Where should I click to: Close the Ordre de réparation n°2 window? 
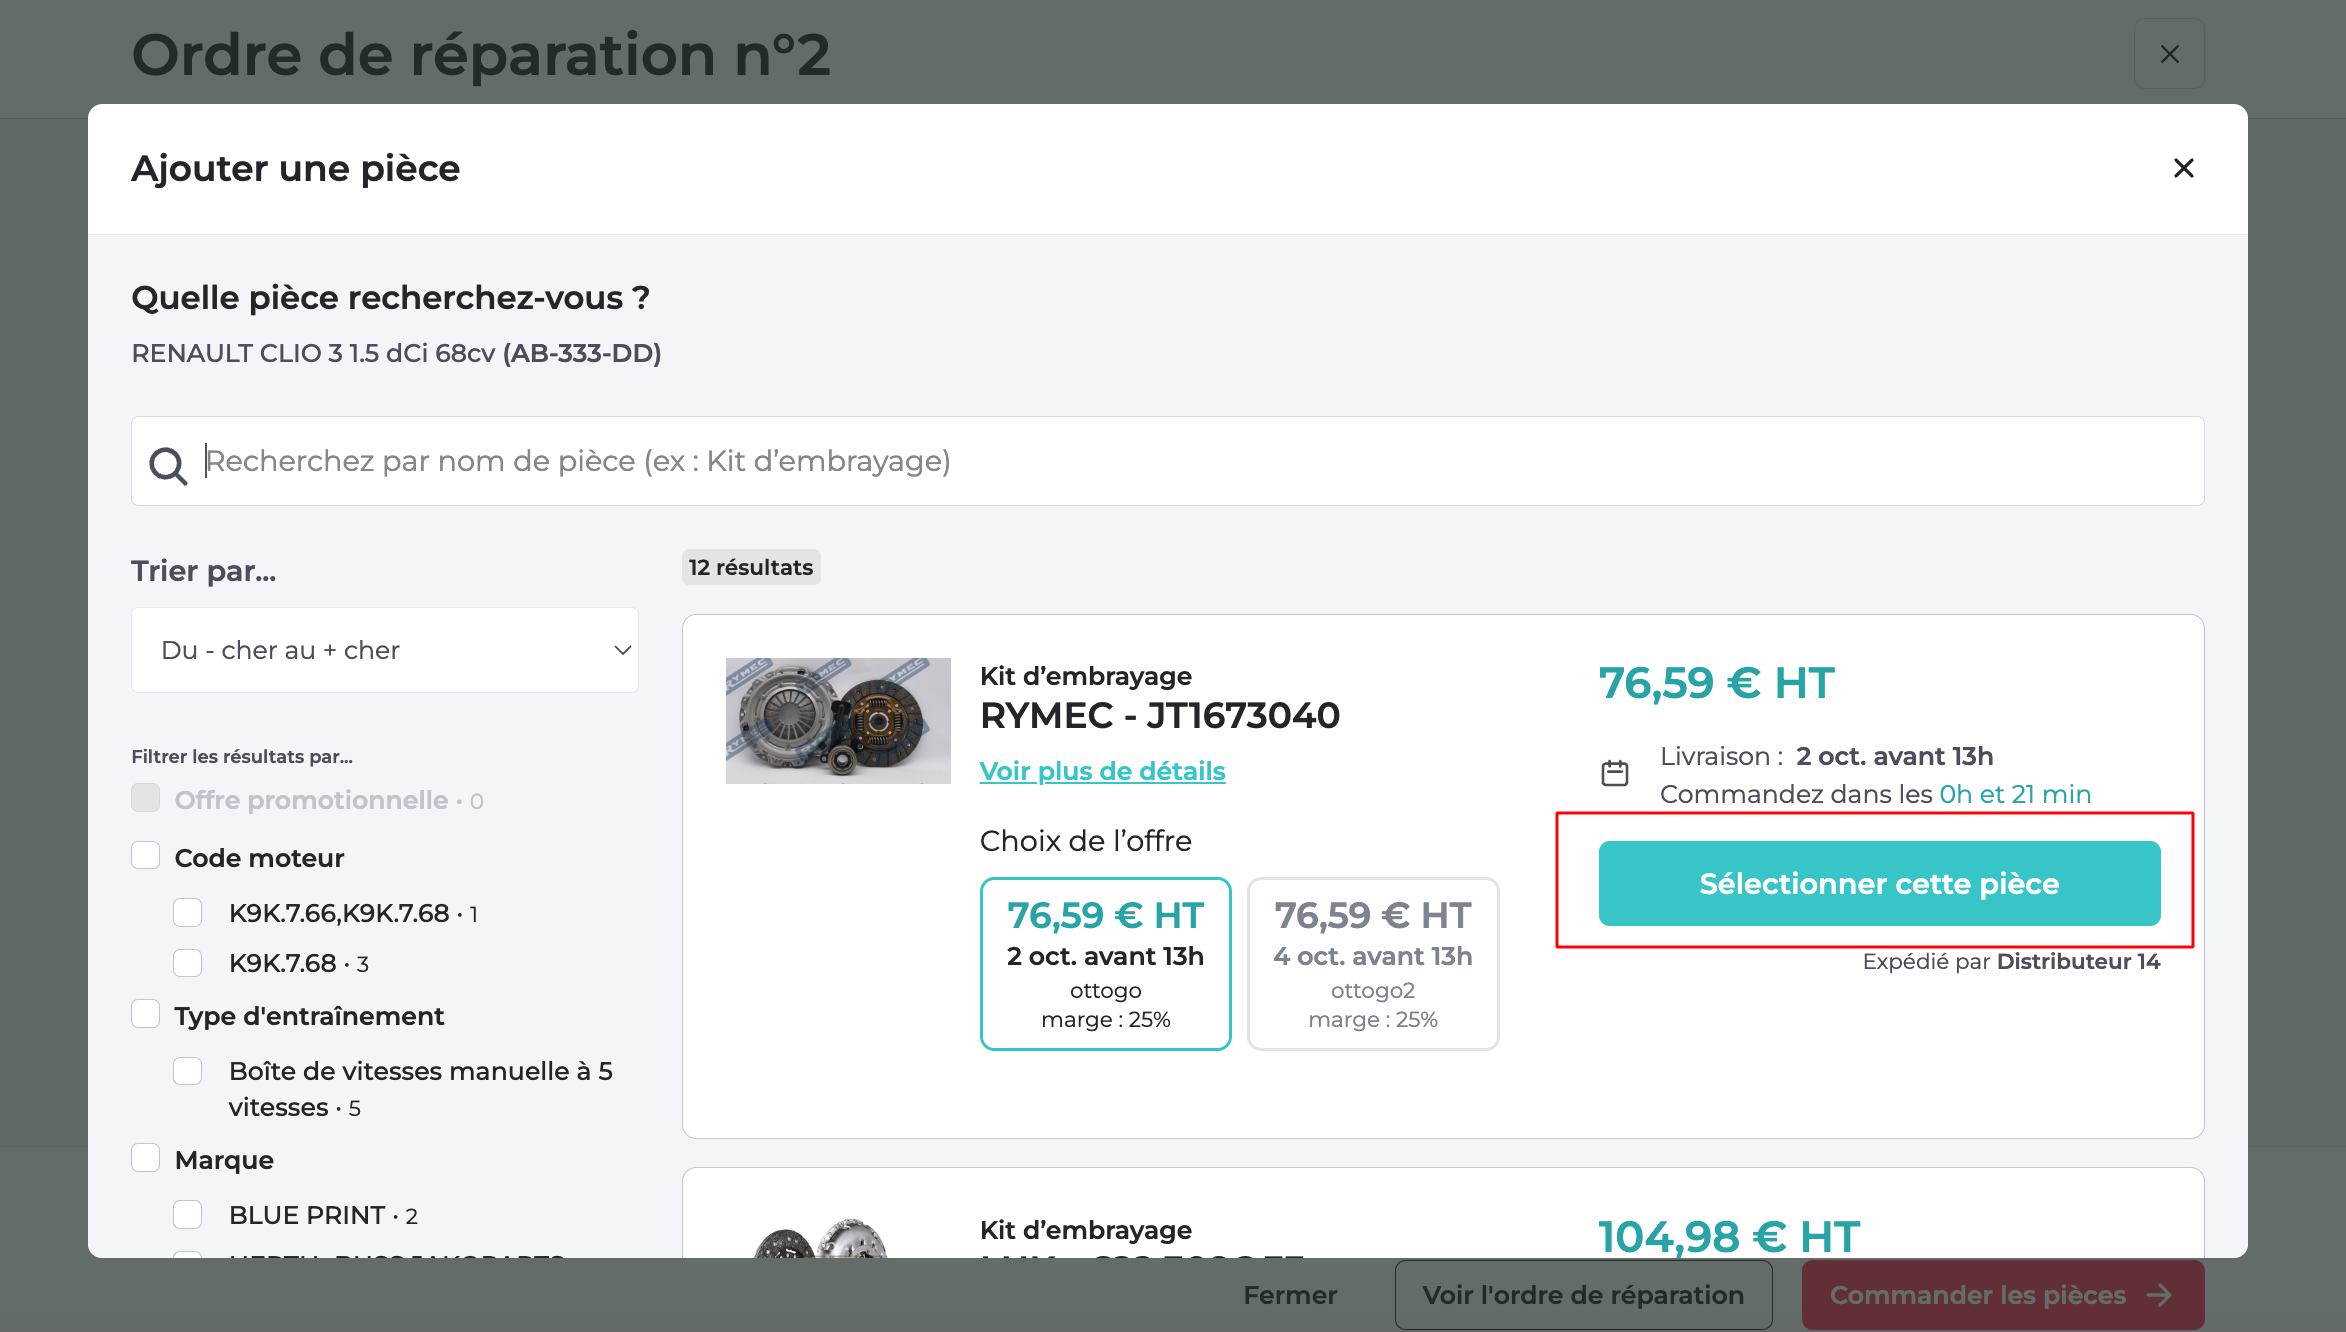coord(2169,53)
